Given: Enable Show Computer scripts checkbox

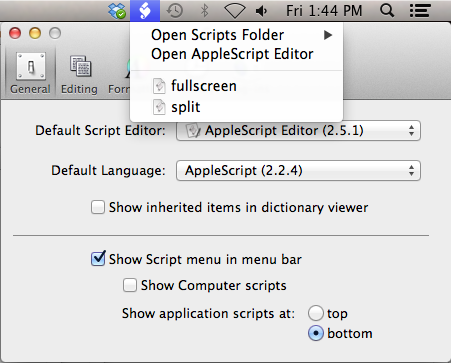Looking at the screenshot, I should tap(130, 285).
